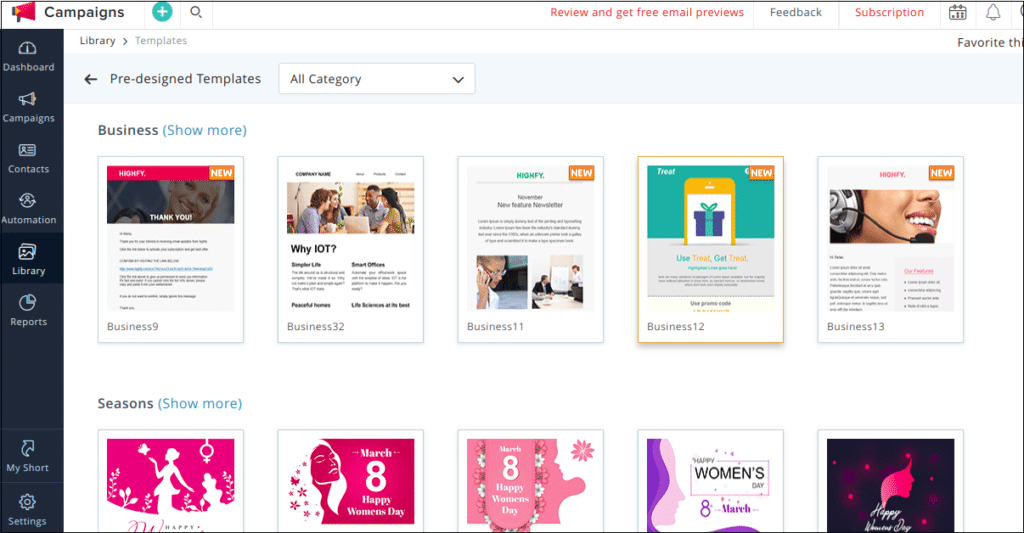Image resolution: width=1024 pixels, height=533 pixels.
Task: Click the Pre-designed Templates heading
Action: (x=185, y=79)
